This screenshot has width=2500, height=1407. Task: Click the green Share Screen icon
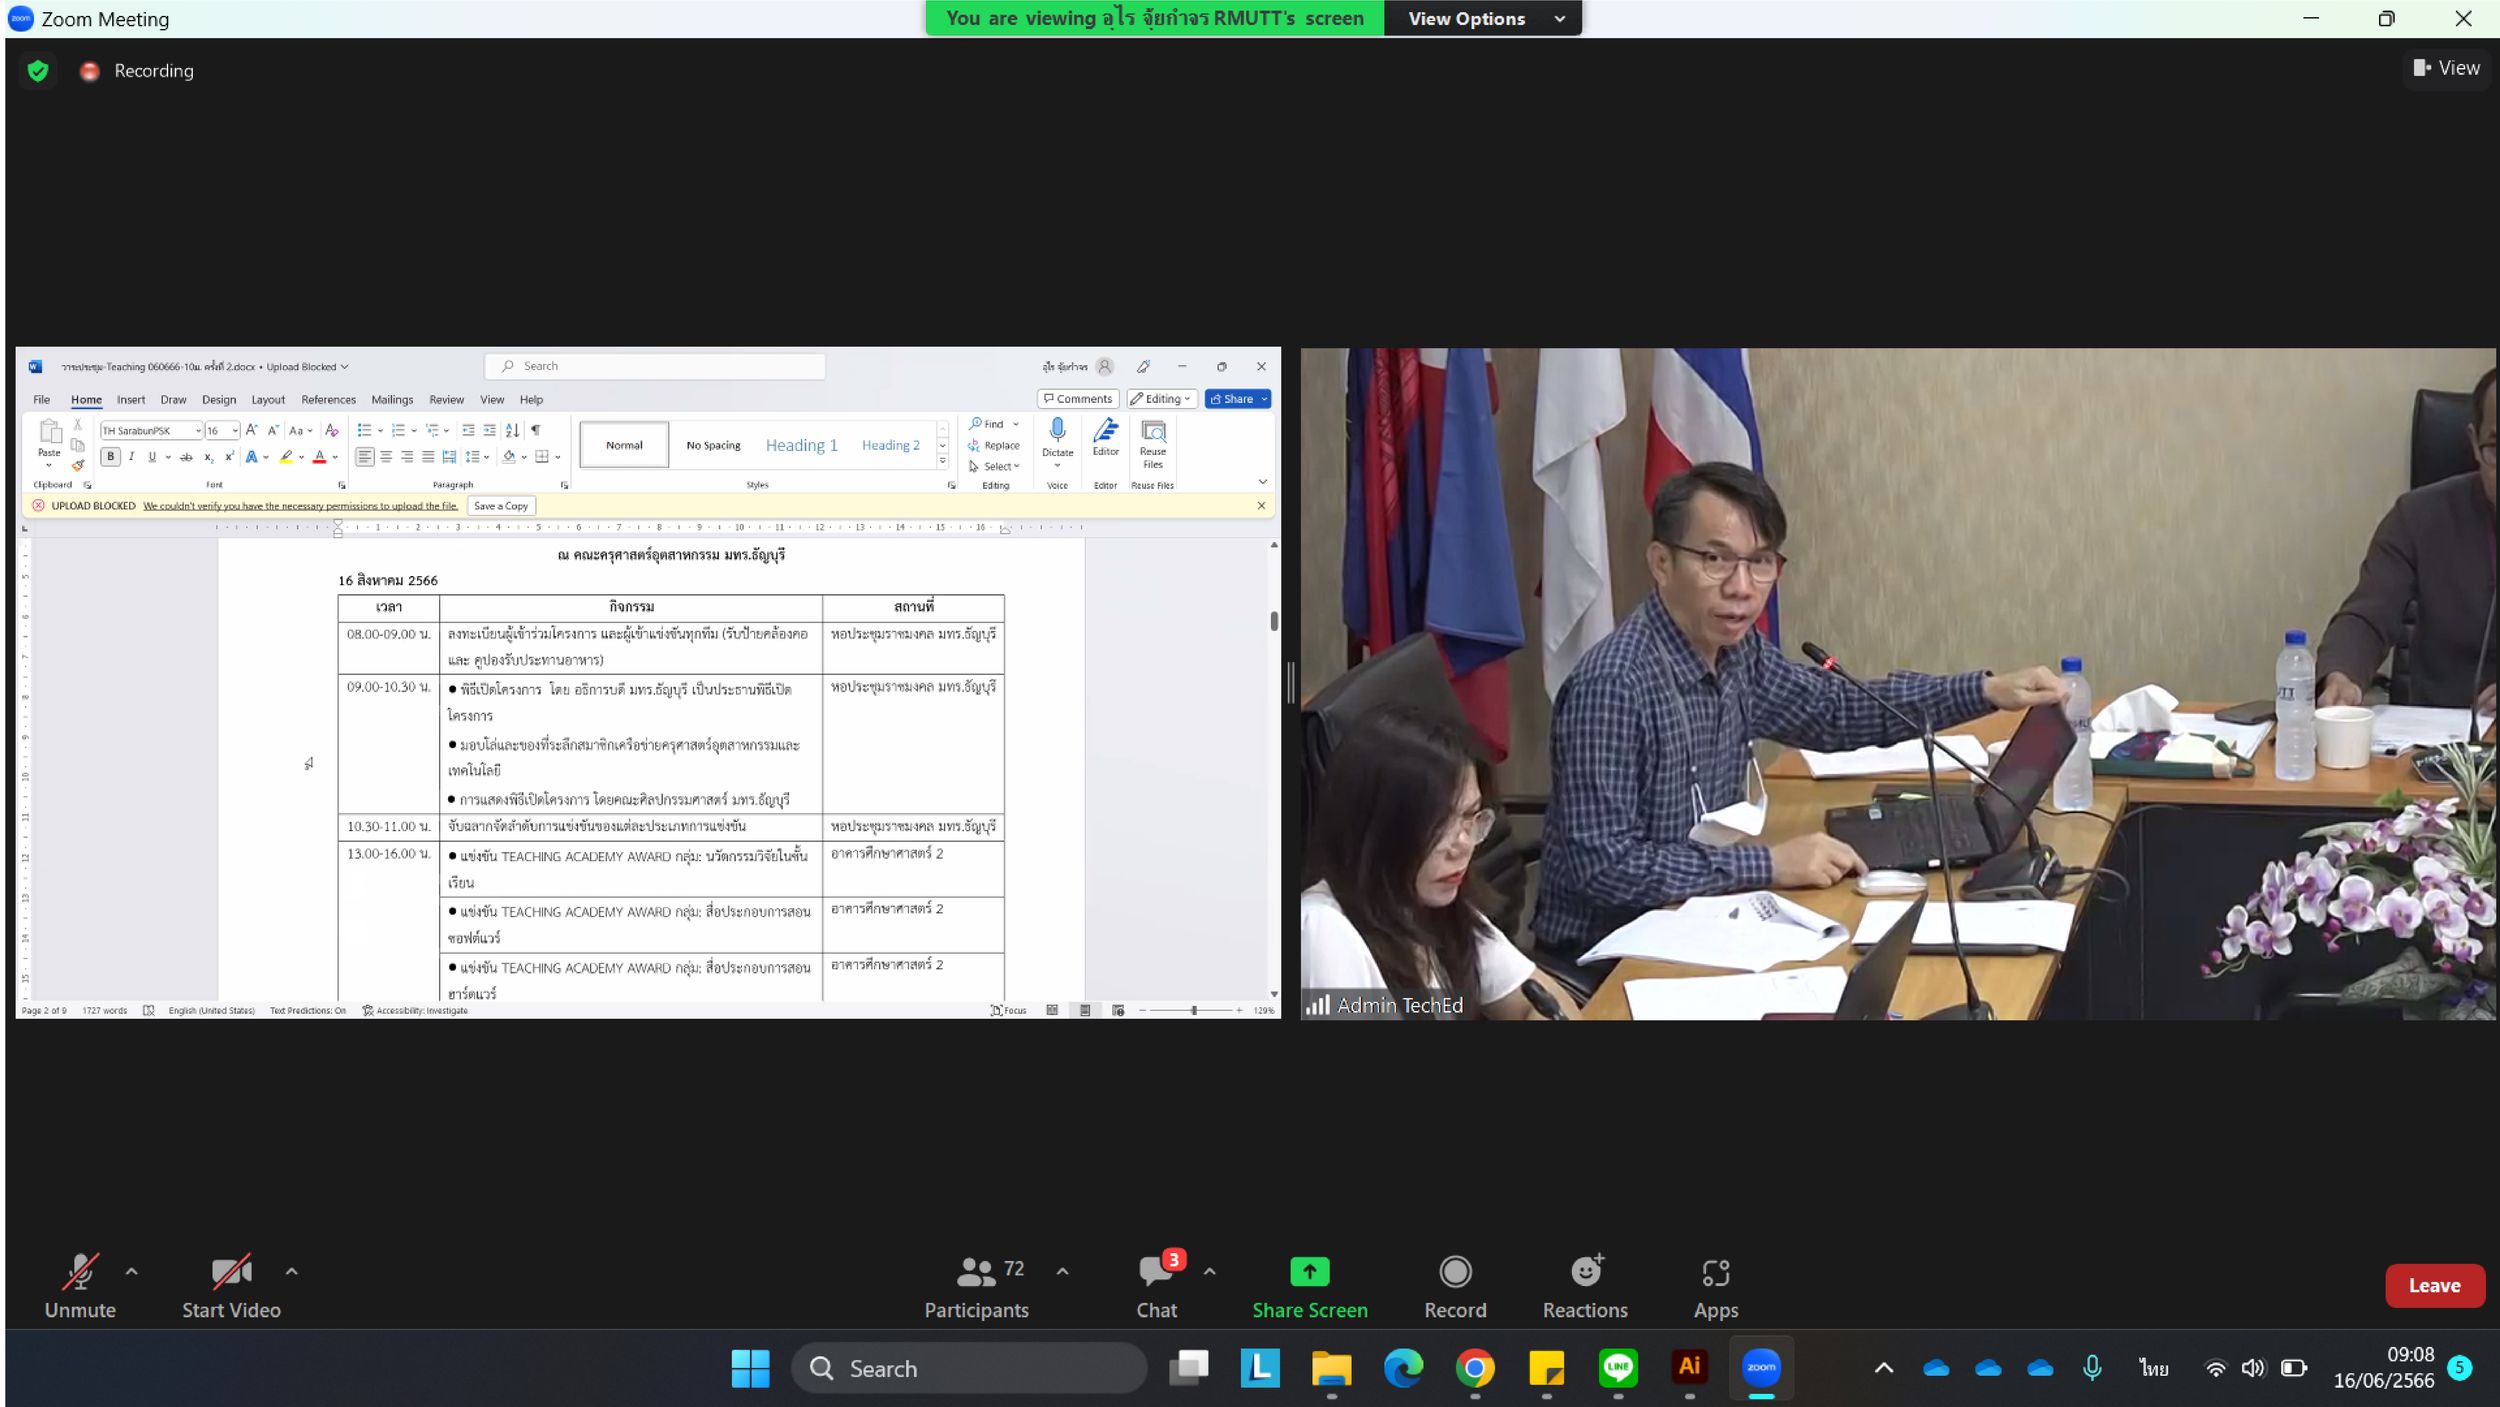[1309, 1272]
